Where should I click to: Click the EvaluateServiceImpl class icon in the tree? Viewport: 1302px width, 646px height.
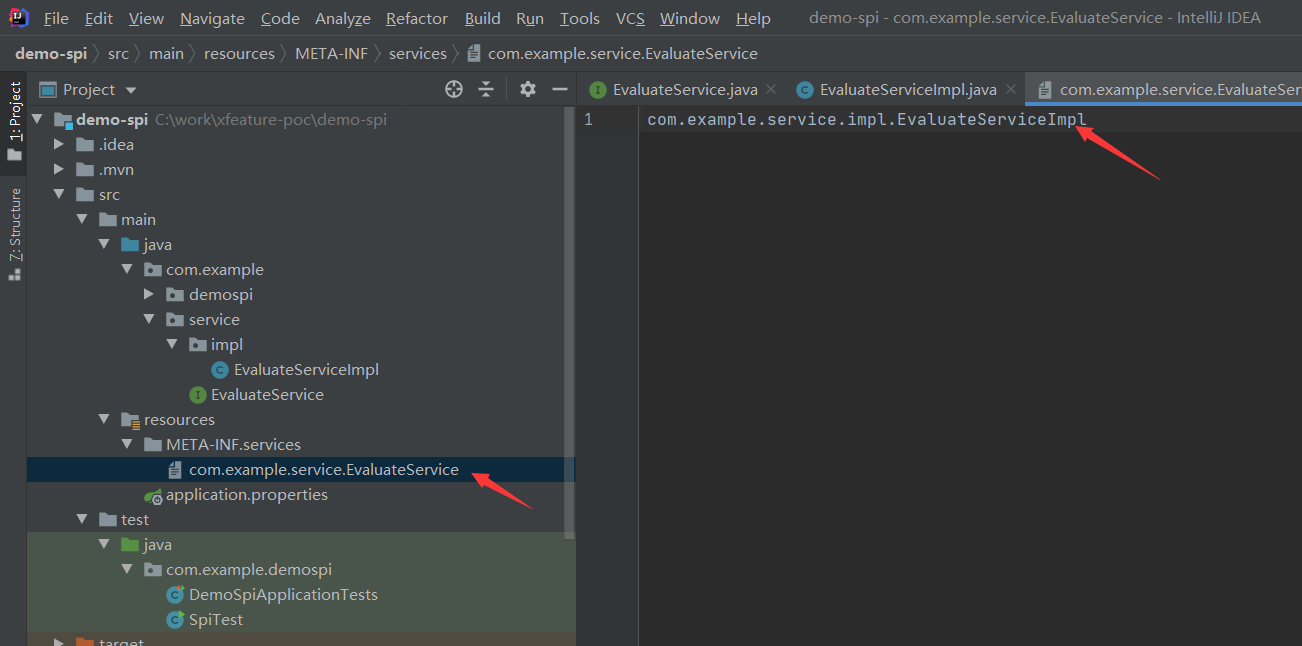(x=220, y=370)
